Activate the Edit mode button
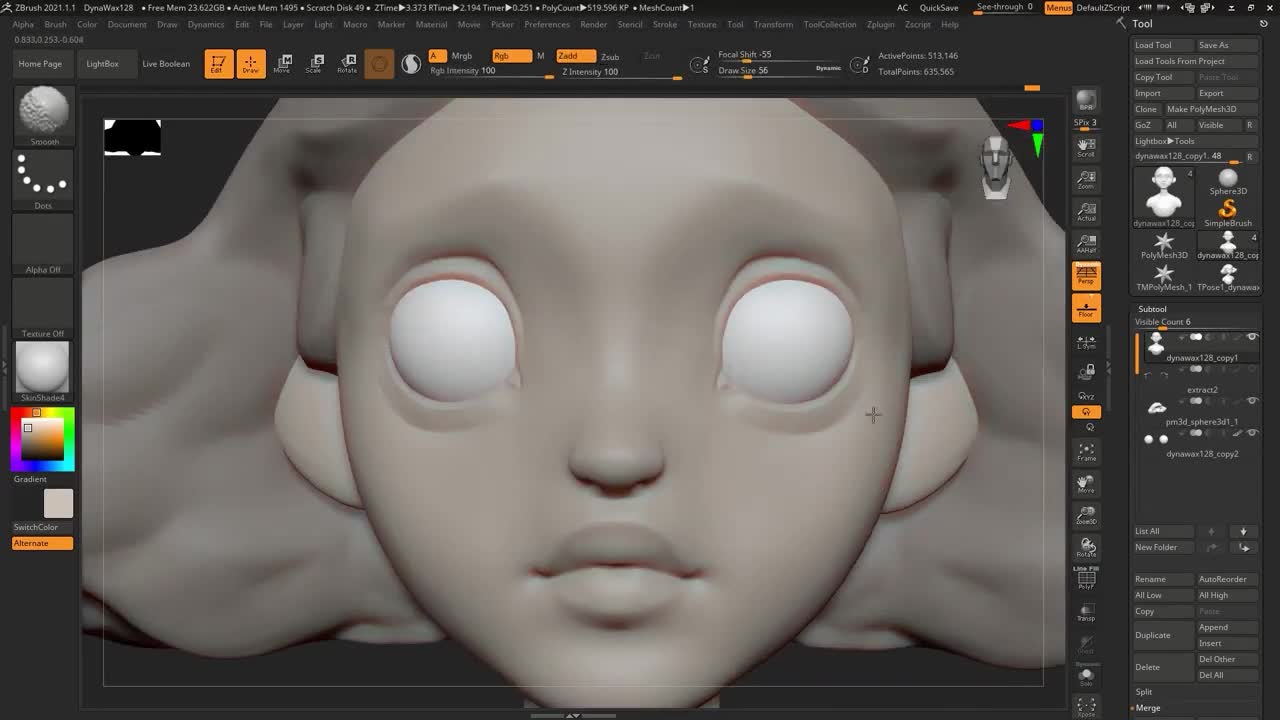The width and height of the screenshot is (1280, 720). [219, 64]
